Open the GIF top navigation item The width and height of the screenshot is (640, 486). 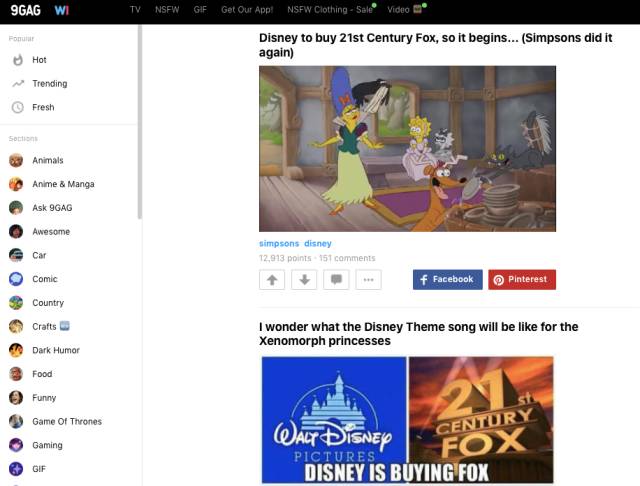pos(200,9)
